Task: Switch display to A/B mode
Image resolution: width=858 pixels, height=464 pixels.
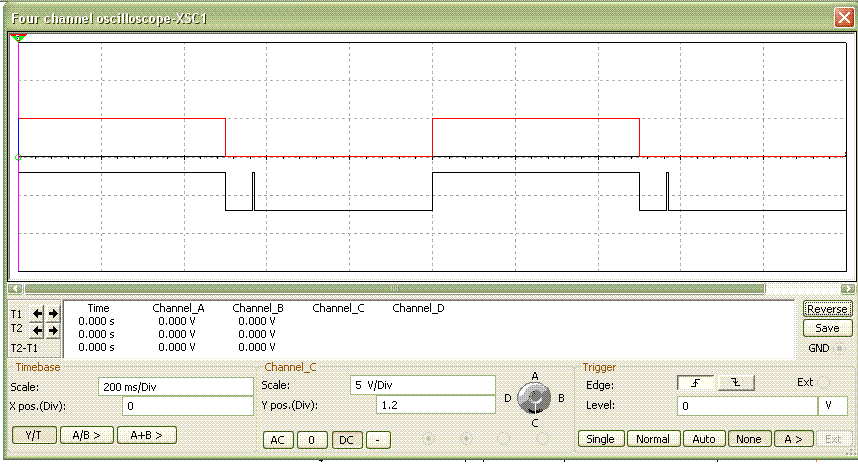Action: coord(86,436)
